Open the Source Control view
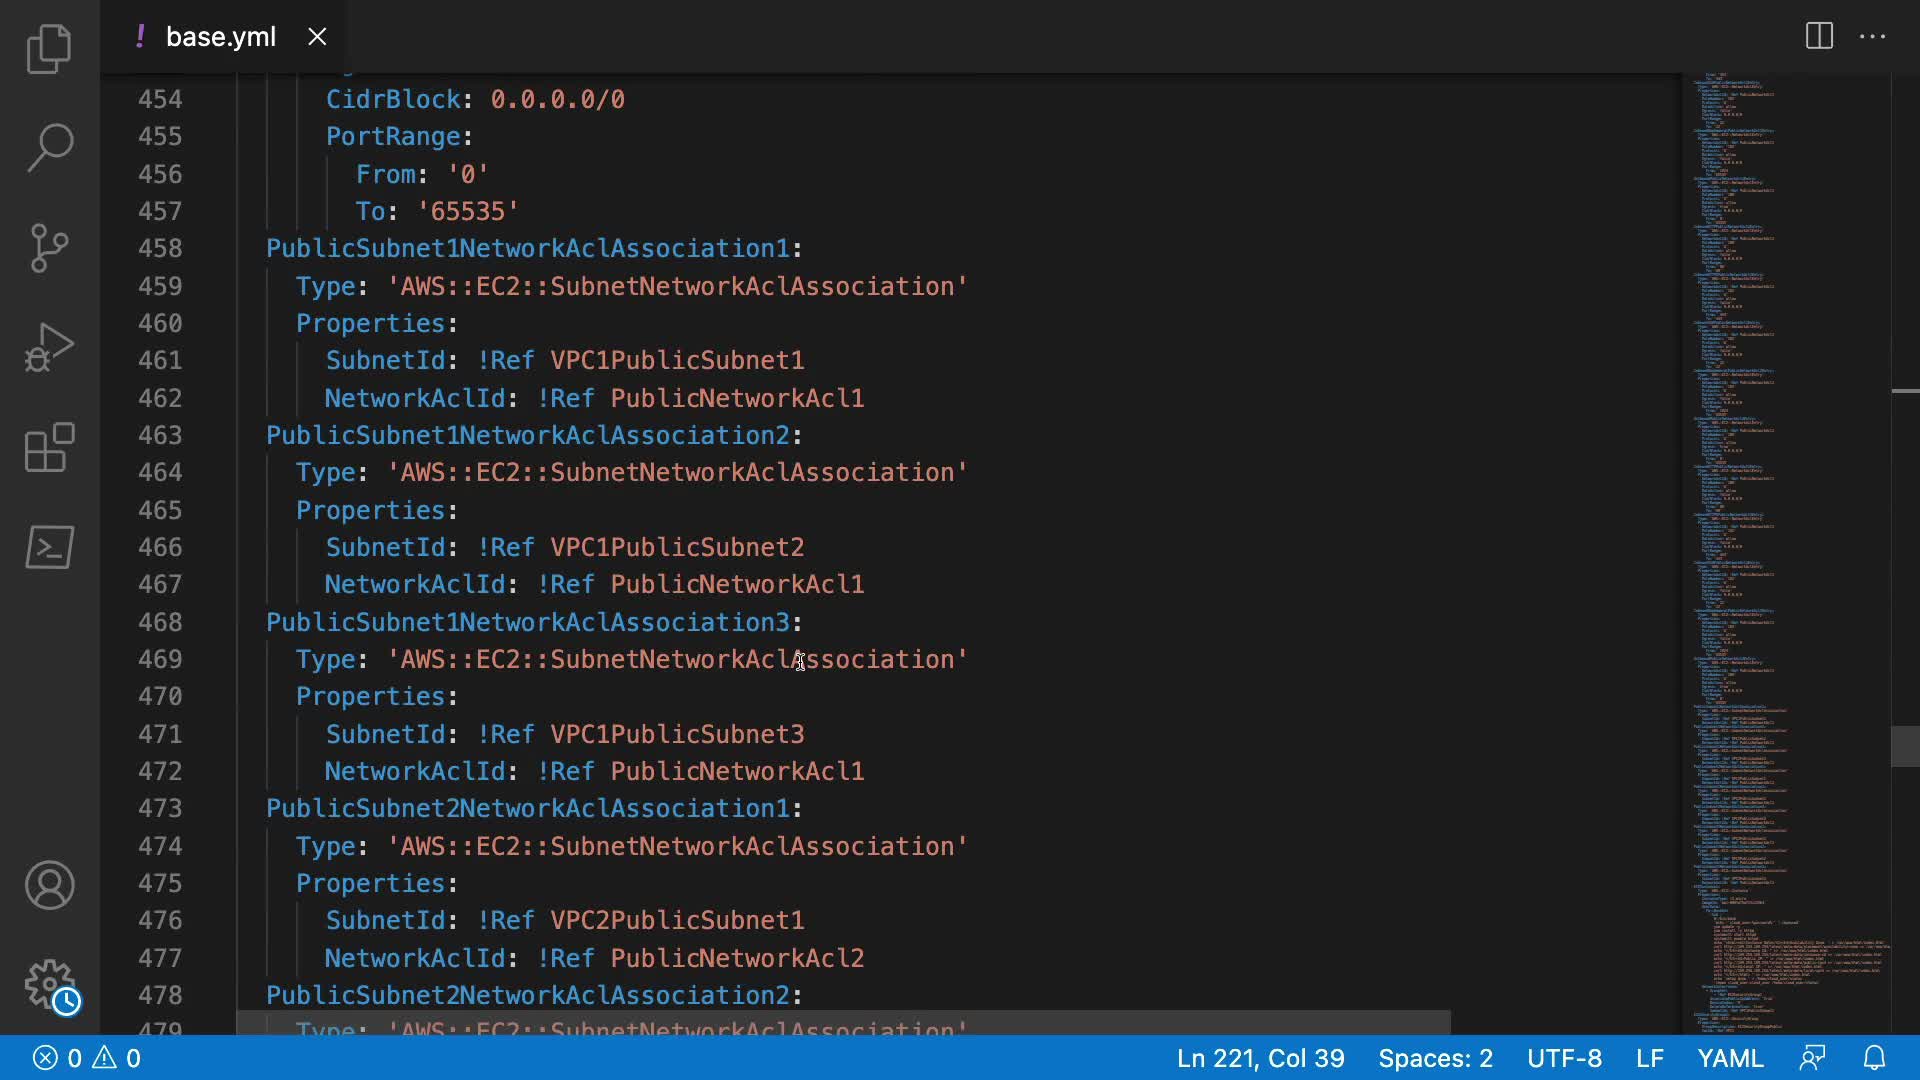The image size is (1920, 1080). pos(49,248)
